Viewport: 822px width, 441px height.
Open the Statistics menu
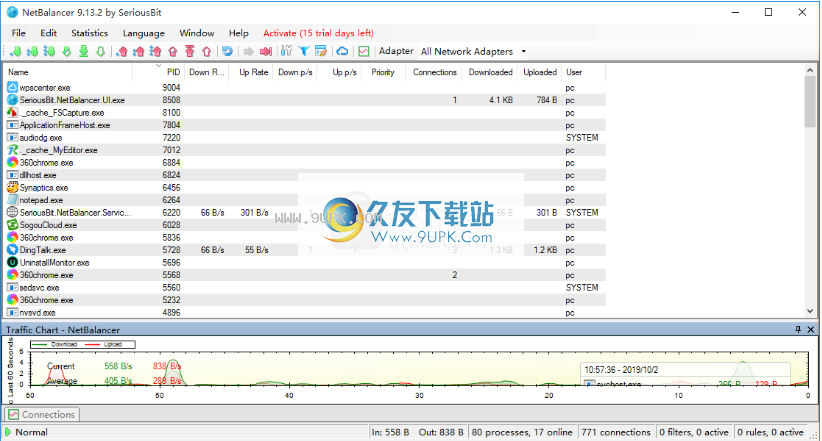click(90, 33)
